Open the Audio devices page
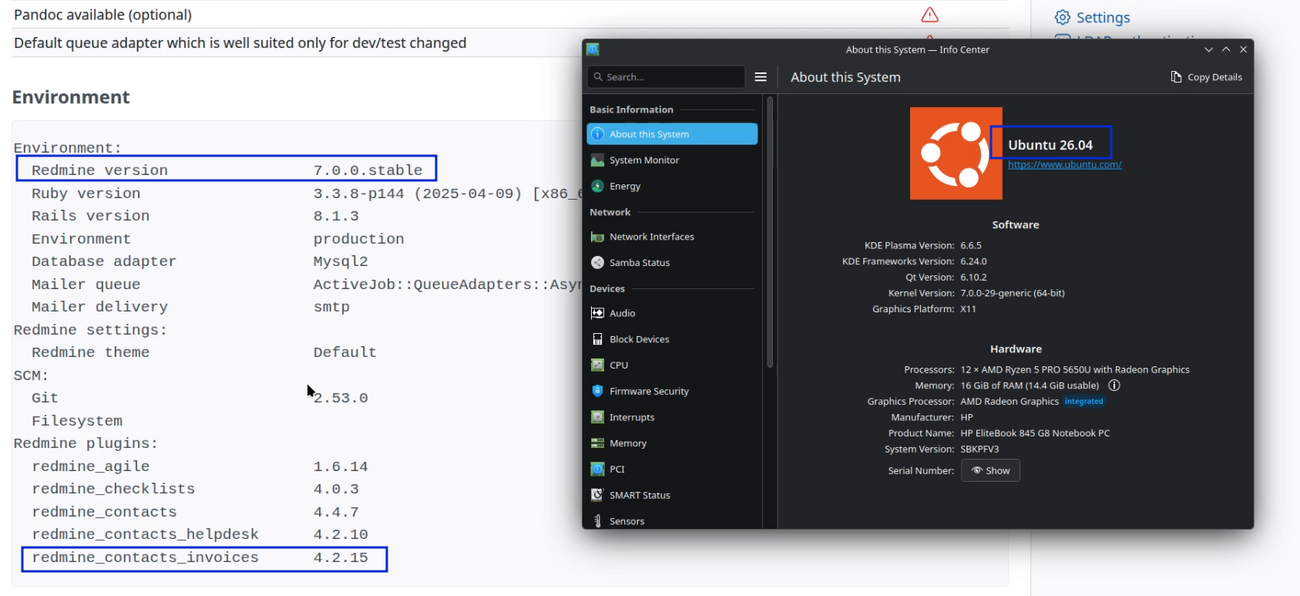1300x596 pixels. tap(672, 313)
